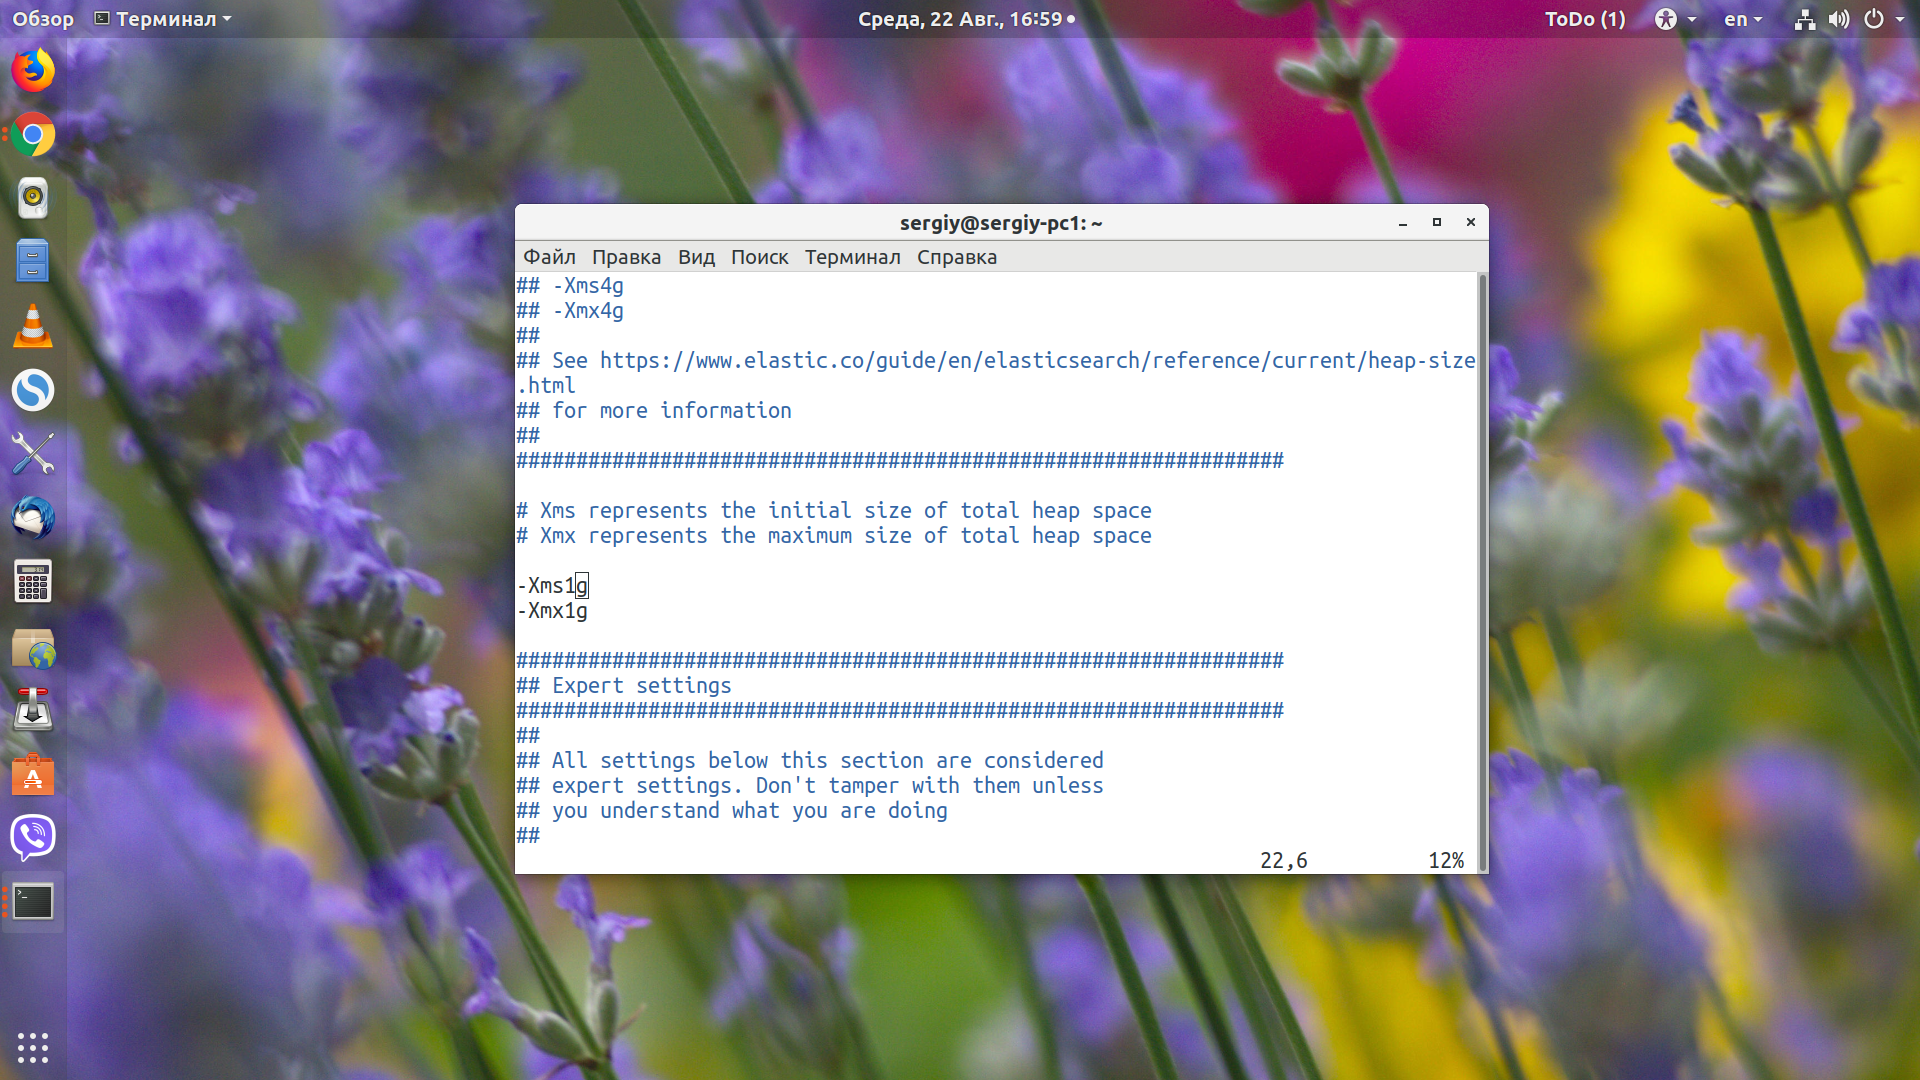
Task: Open the ToDo (1) indicator
Action: coord(1585,19)
